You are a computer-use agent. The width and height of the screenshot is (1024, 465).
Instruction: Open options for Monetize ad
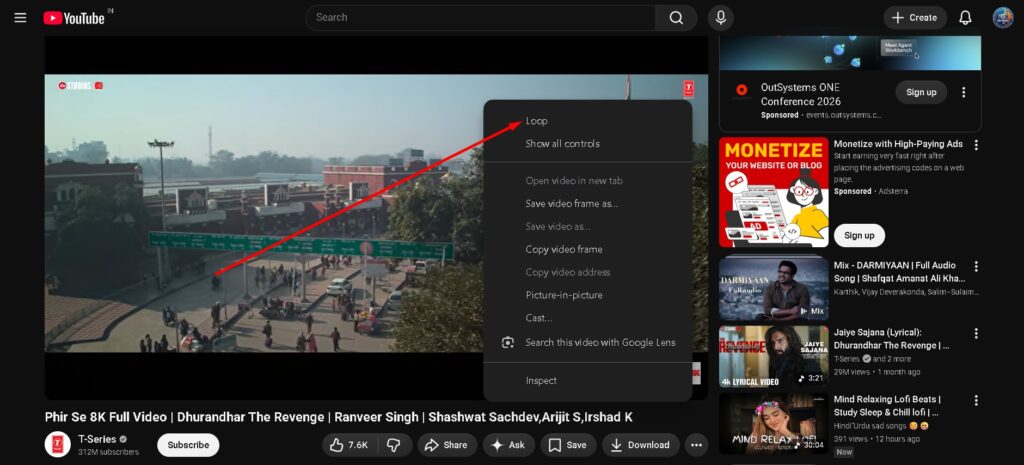(976, 144)
